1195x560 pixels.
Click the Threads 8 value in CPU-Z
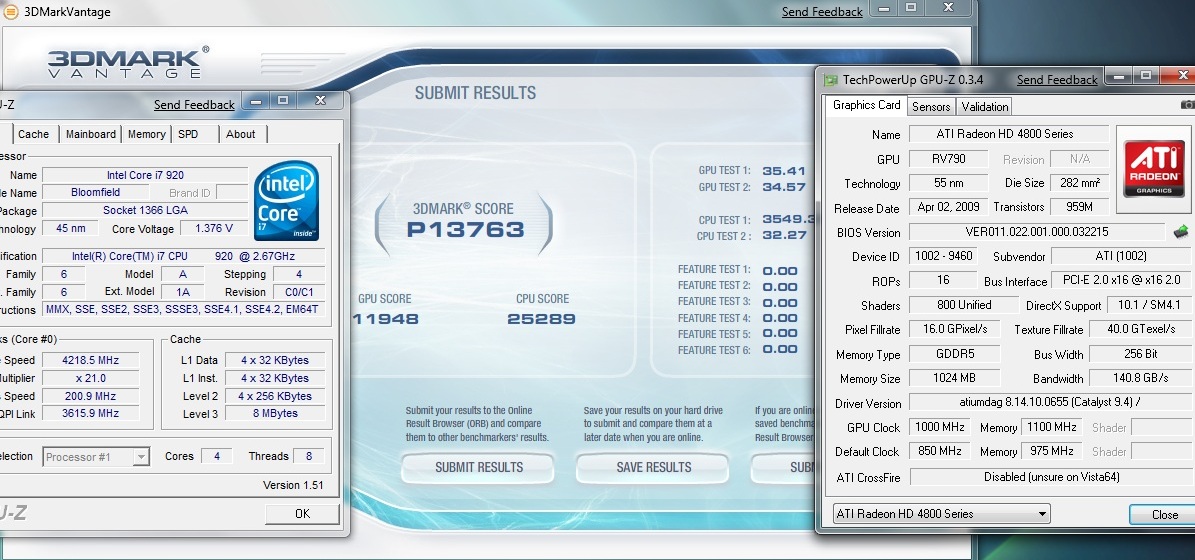coord(309,456)
